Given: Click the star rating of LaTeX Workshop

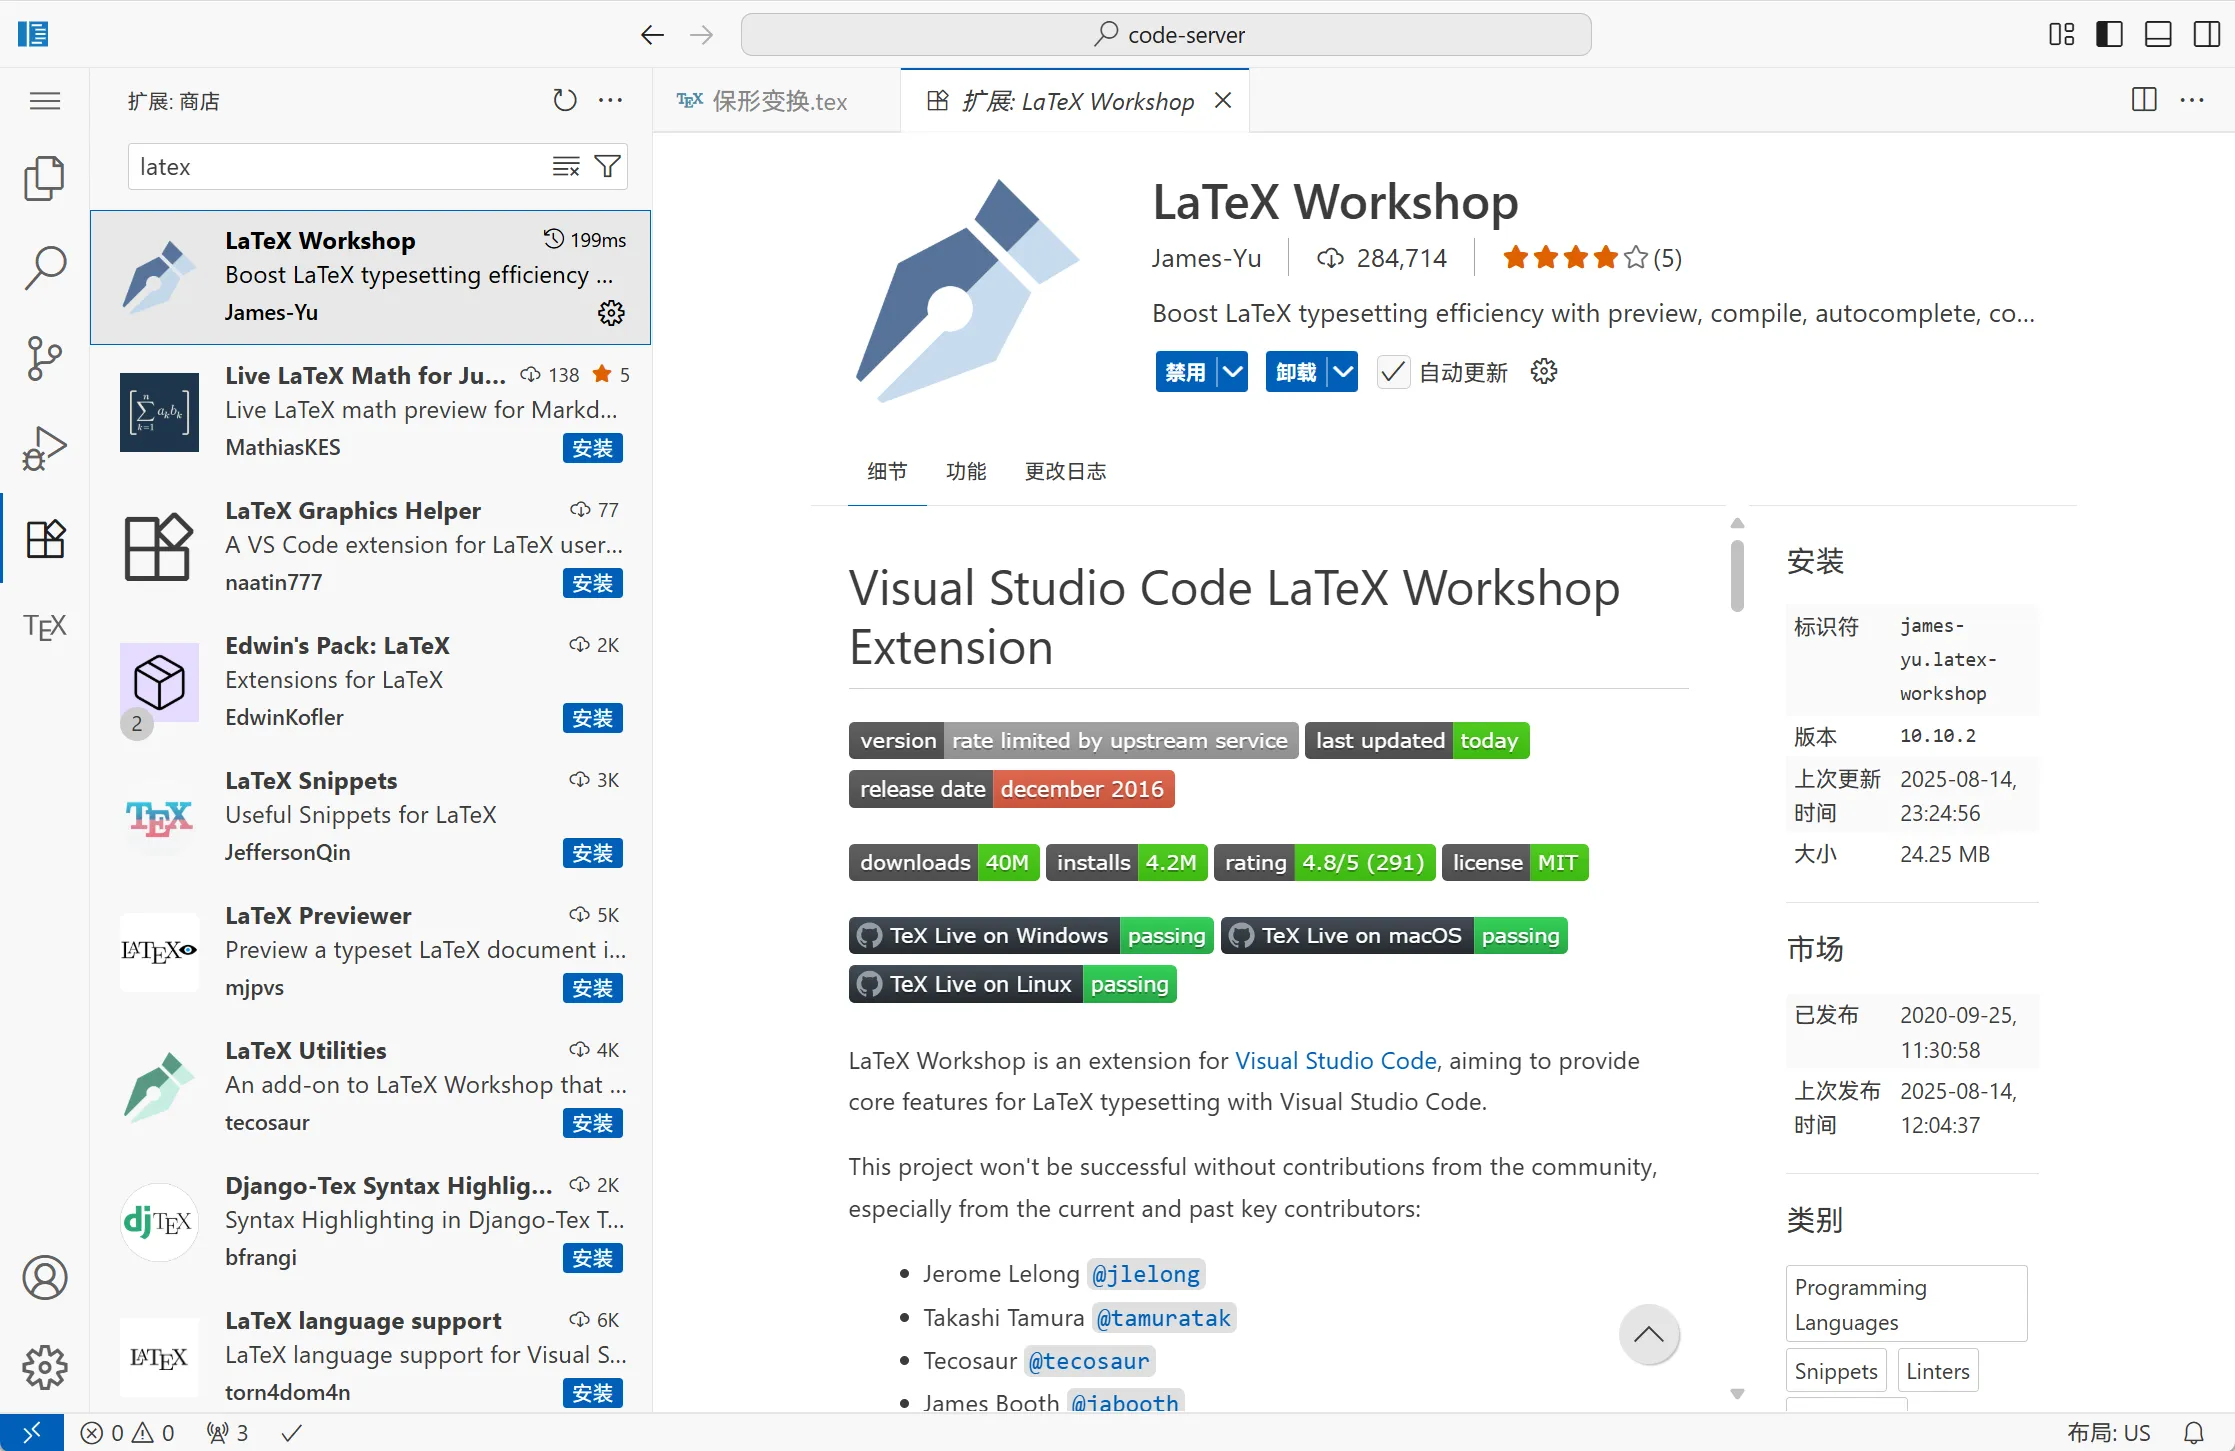Looking at the screenshot, I should 1591,258.
